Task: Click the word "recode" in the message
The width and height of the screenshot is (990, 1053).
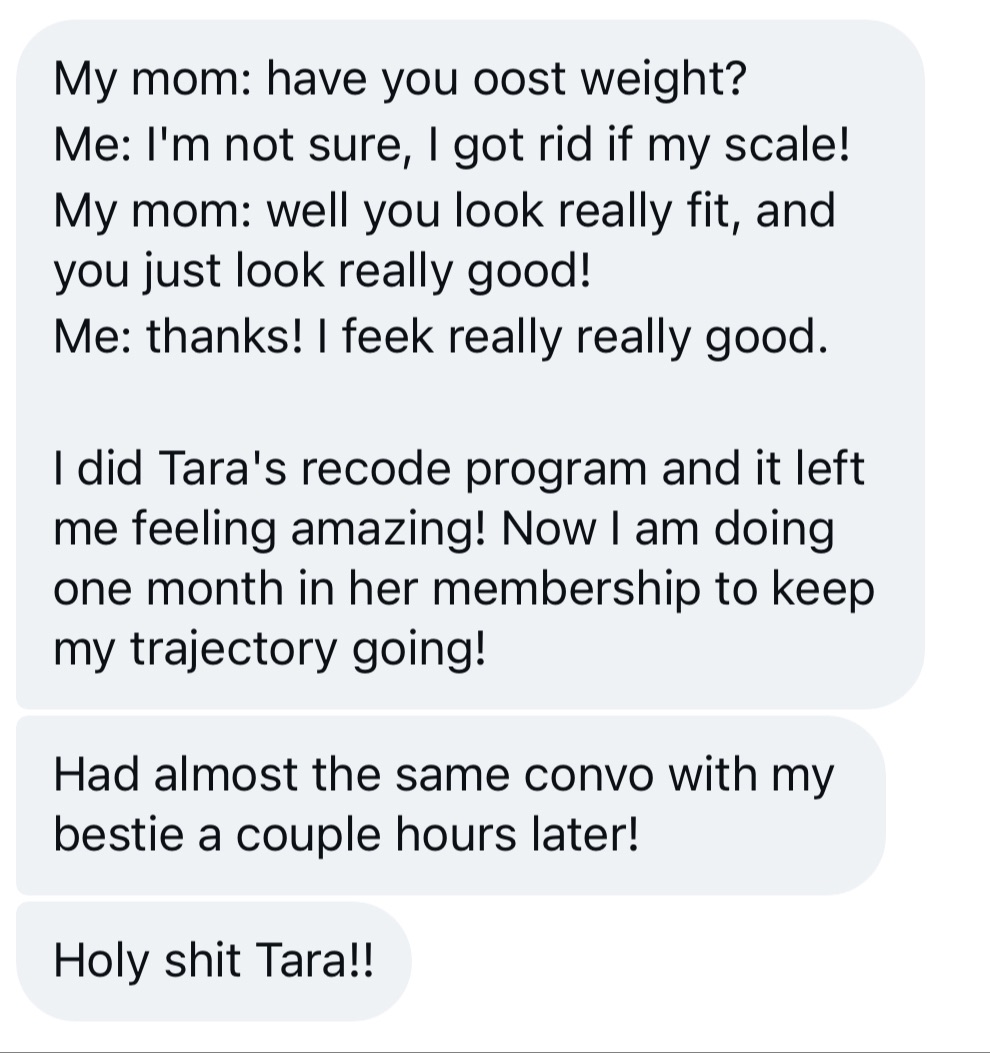Action: click(375, 468)
